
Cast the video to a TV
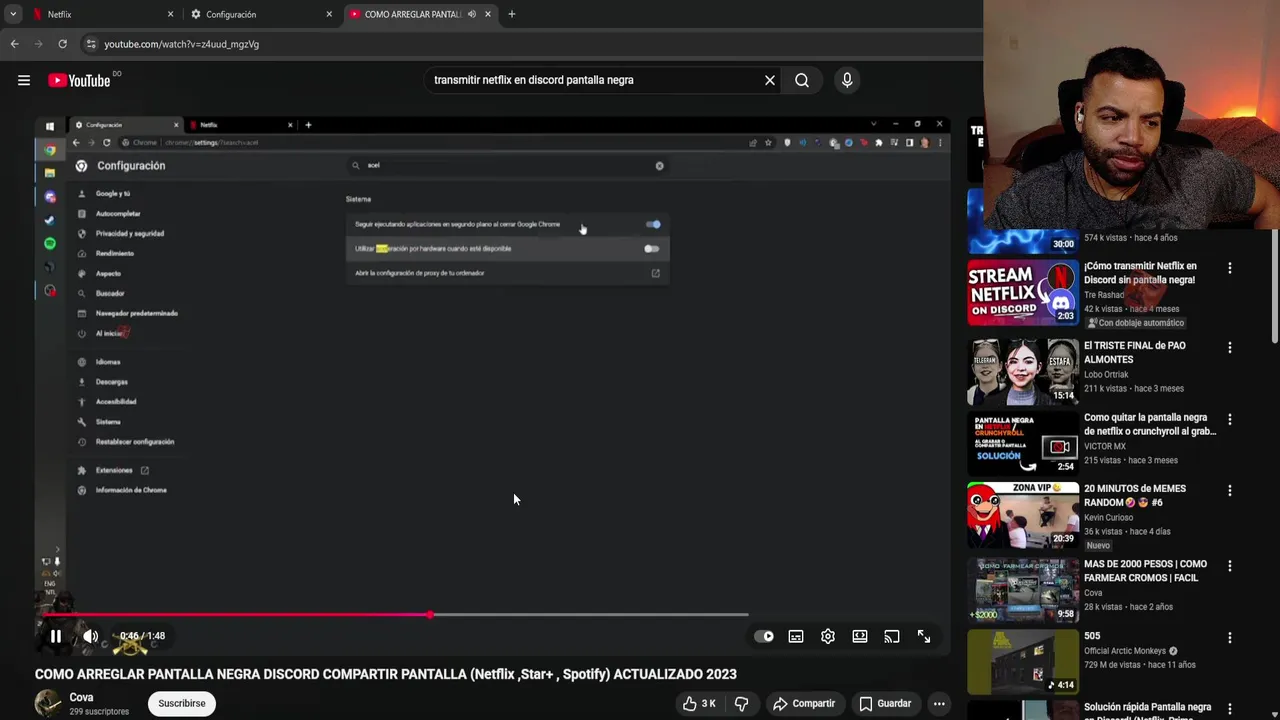click(x=892, y=636)
